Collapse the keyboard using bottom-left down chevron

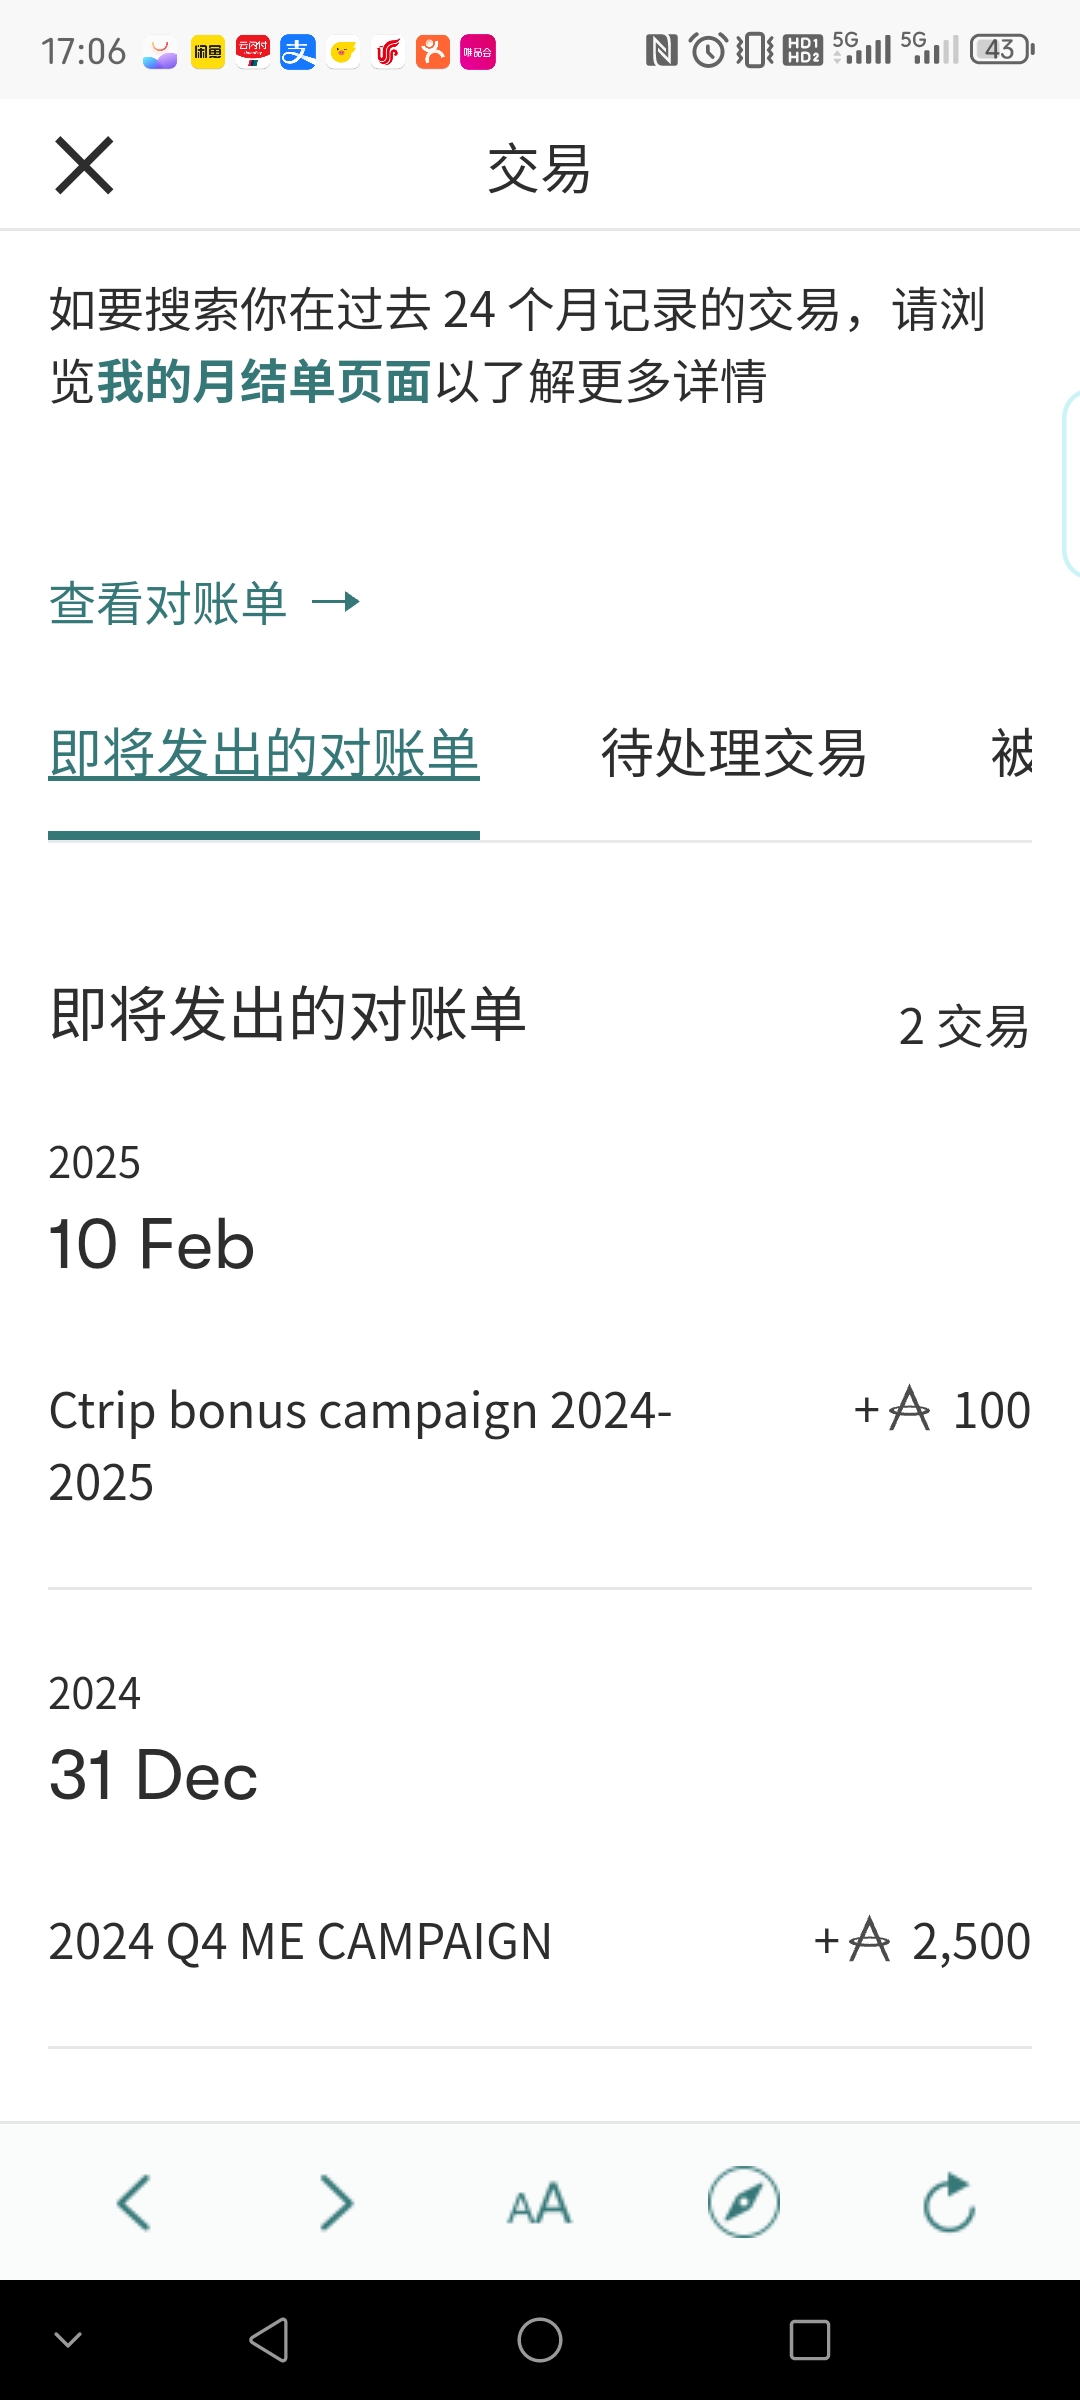coord(68,2340)
